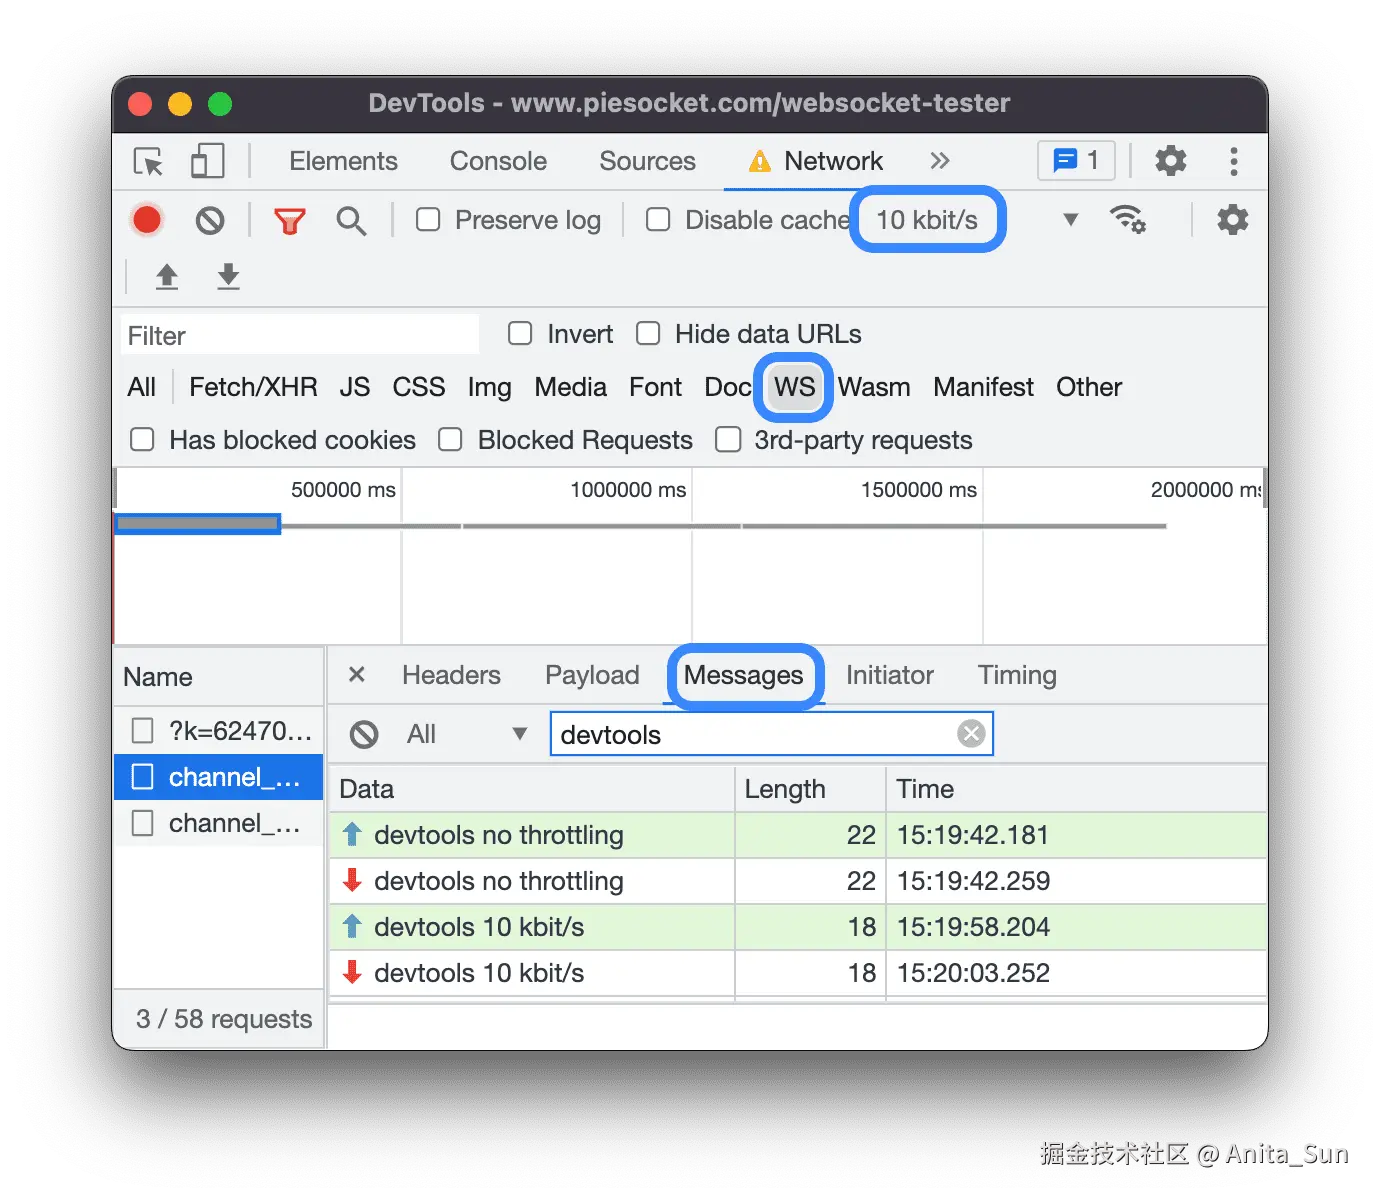Import HAR file with upload arrow
This screenshot has height=1198, width=1380.
click(167, 276)
